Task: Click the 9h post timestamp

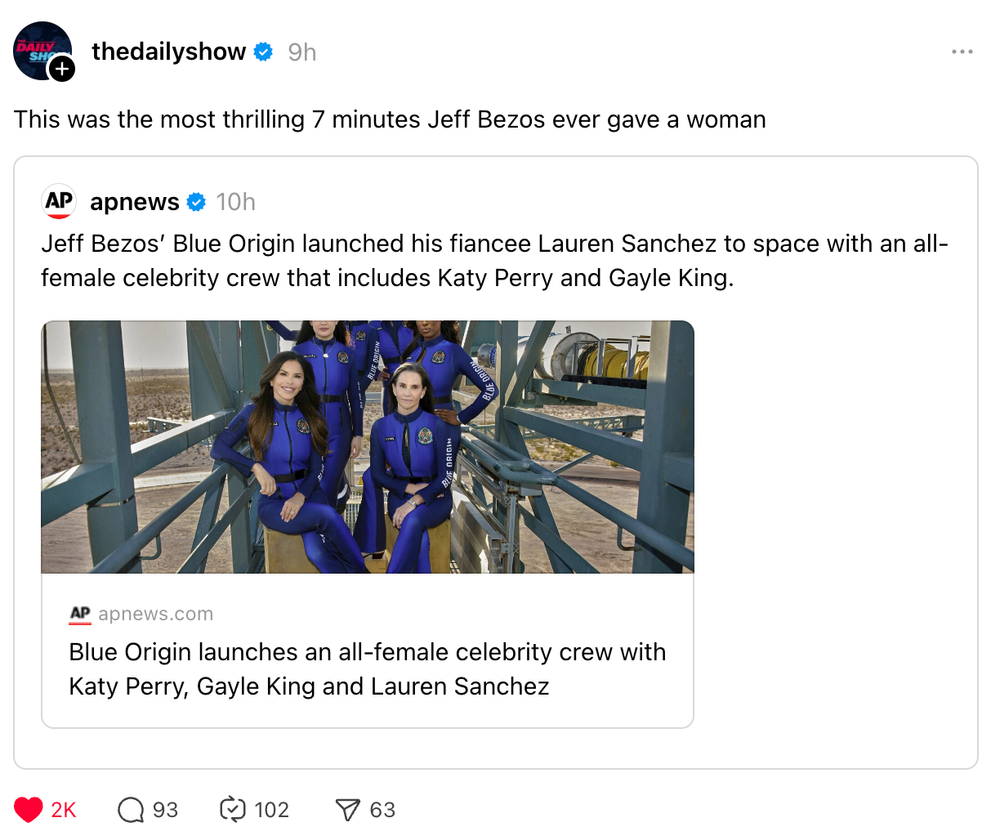Action: pos(302,52)
